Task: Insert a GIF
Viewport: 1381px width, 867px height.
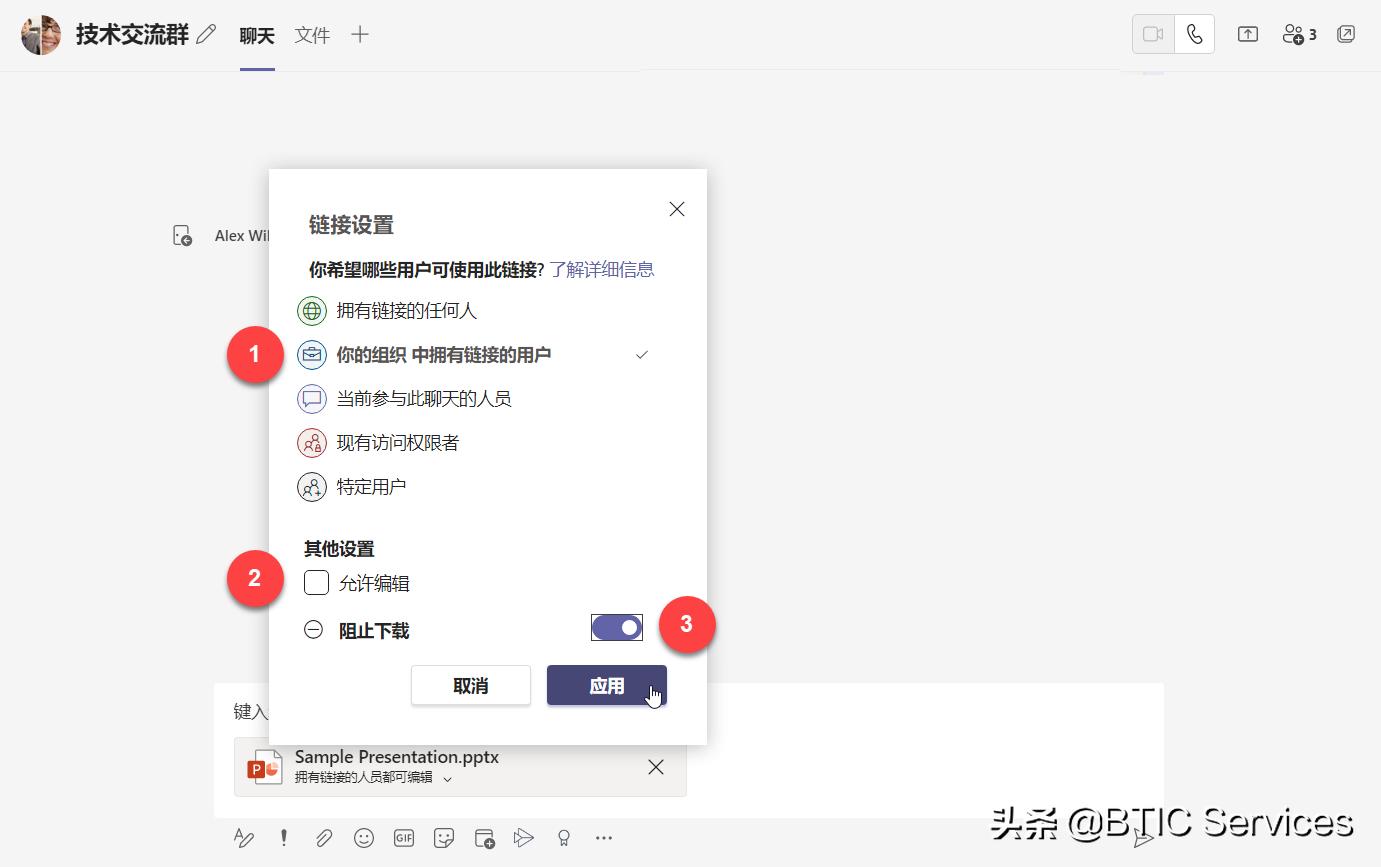Action: coord(404,838)
